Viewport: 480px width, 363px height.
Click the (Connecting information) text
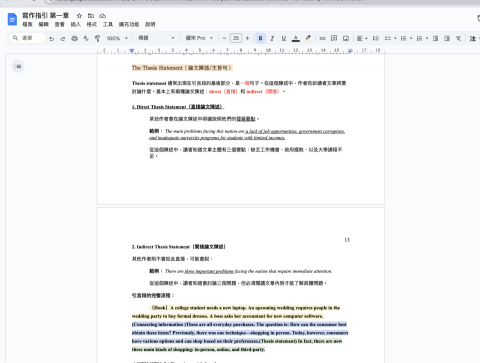click(159, 324)
